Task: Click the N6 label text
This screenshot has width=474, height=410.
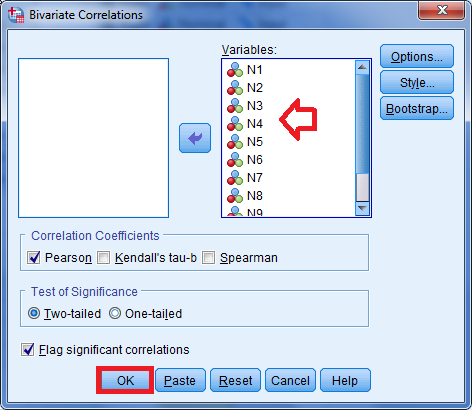Action: coord(255,160)
